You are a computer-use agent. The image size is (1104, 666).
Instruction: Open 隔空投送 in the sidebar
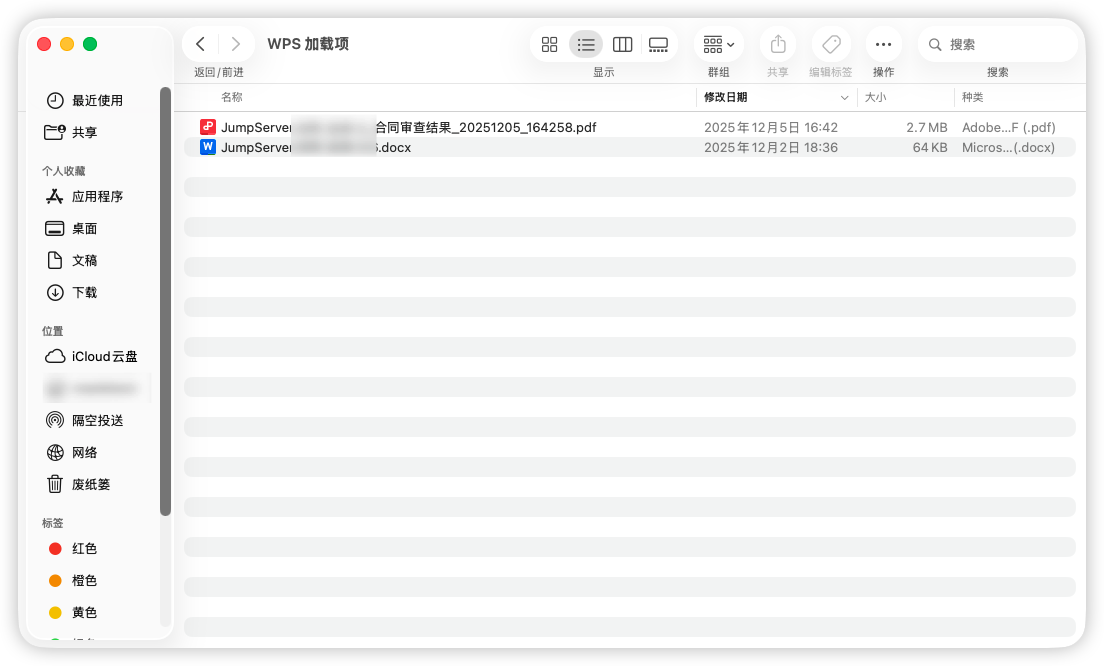(x=97, y=420)
